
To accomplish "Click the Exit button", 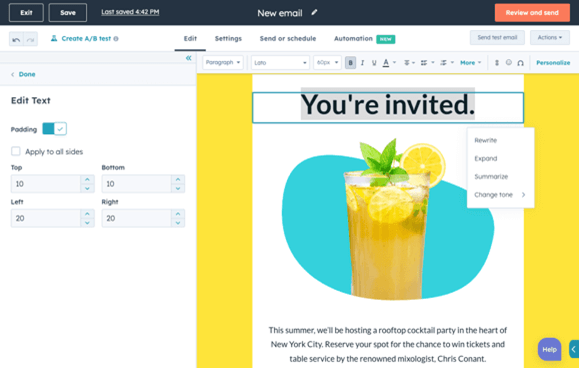I will point(26,13).
